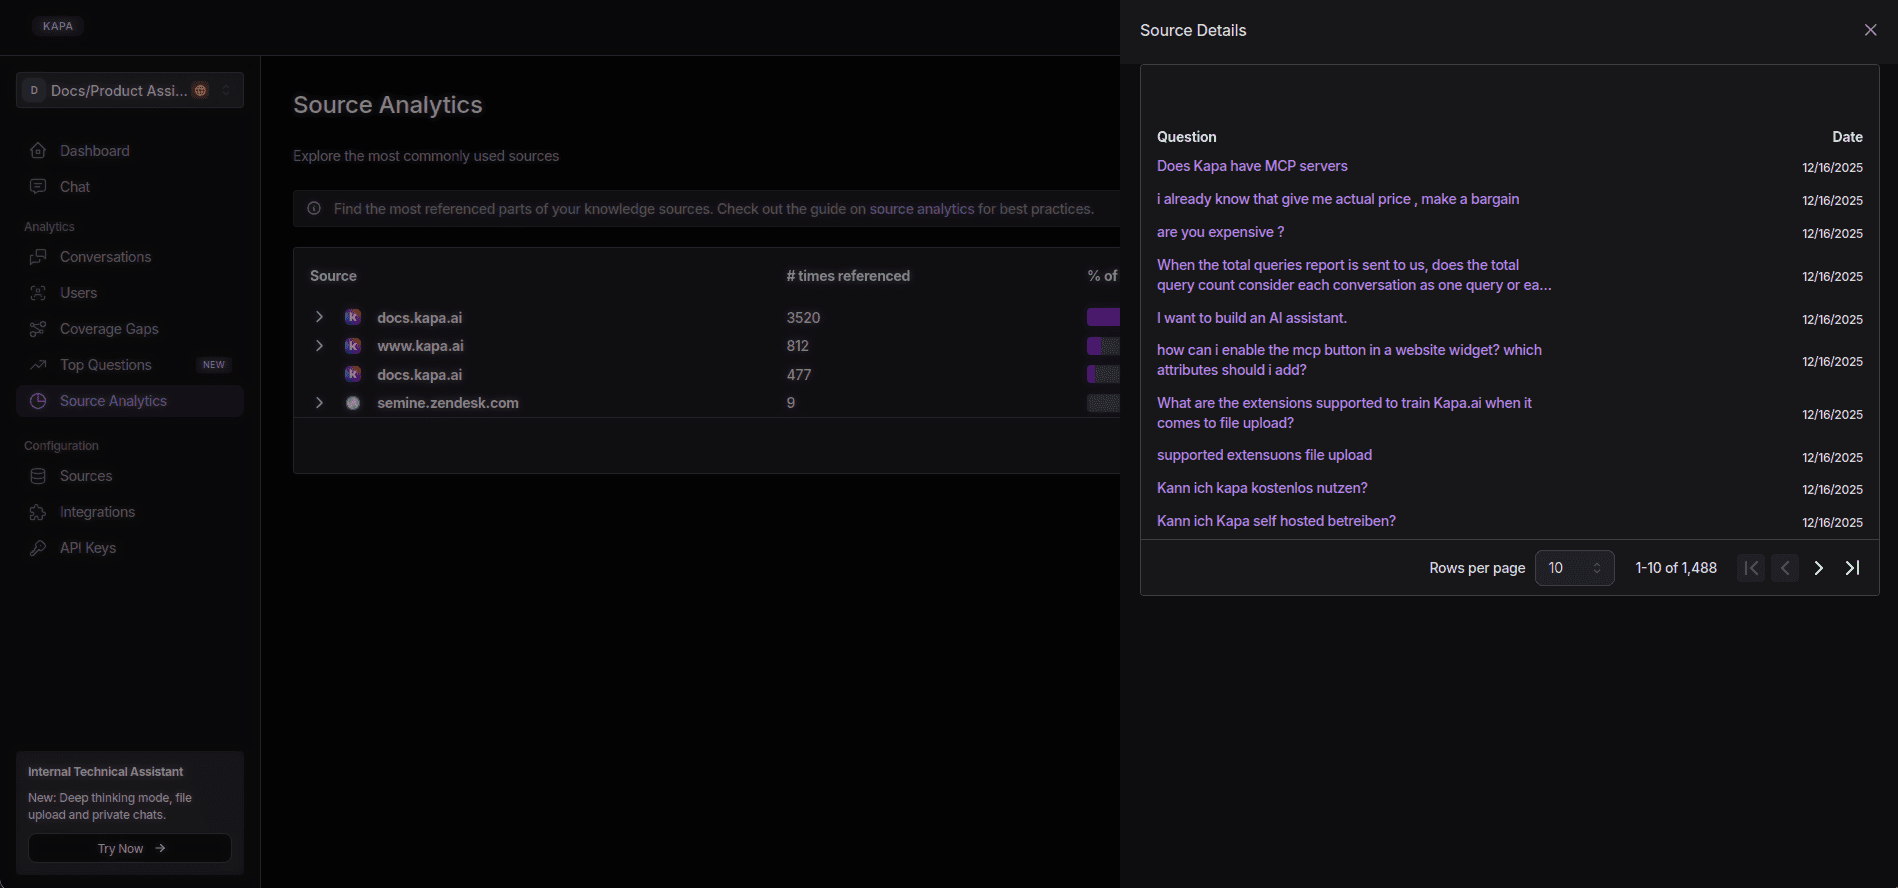Go to Users analytics
The width and height of the screenshot is (1898, 888).
(x=130, y=293)
